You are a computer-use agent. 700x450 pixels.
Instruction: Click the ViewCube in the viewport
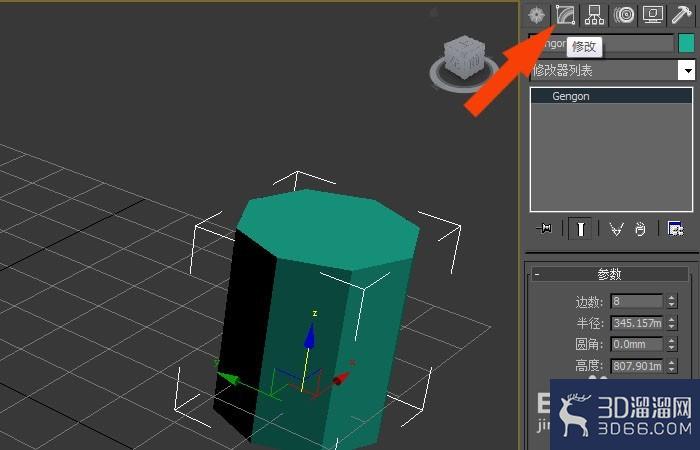[x=465, y=57]
